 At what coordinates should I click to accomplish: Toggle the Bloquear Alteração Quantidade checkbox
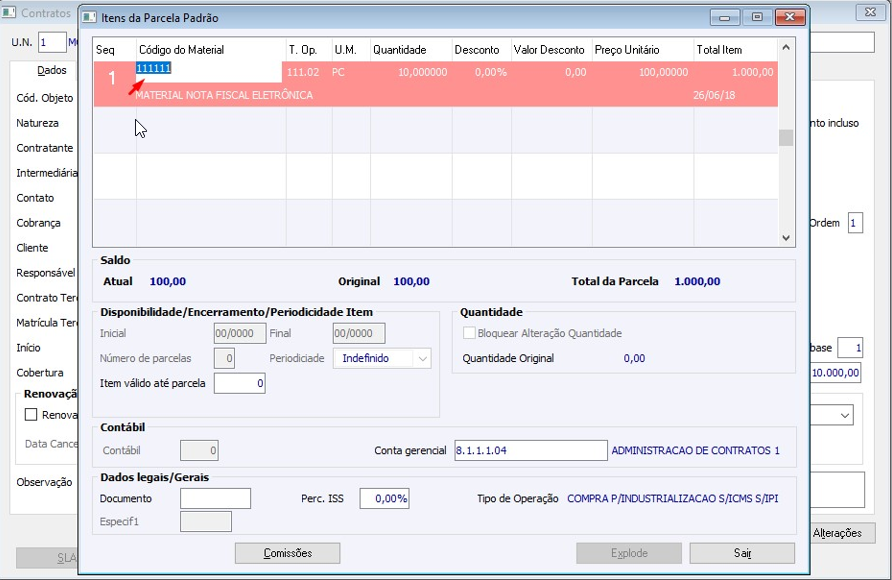[469, 333]
